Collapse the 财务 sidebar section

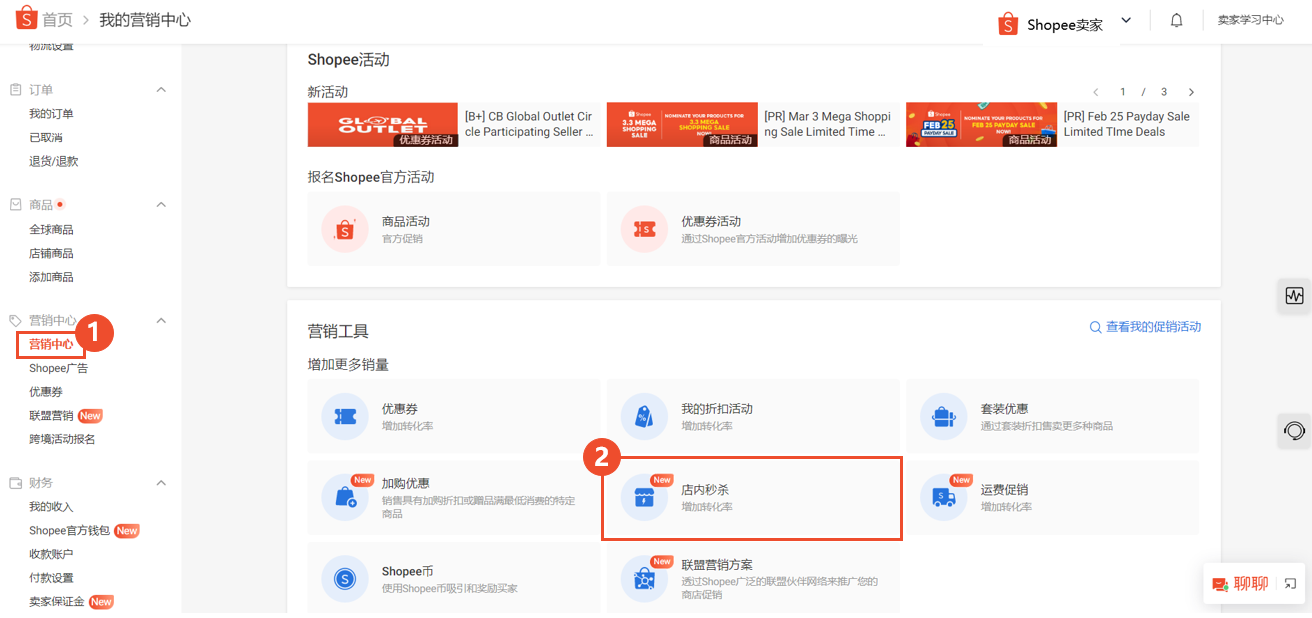[161, 483]
